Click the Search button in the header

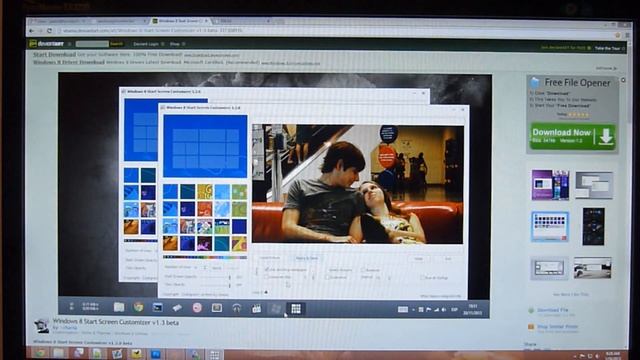116,44
